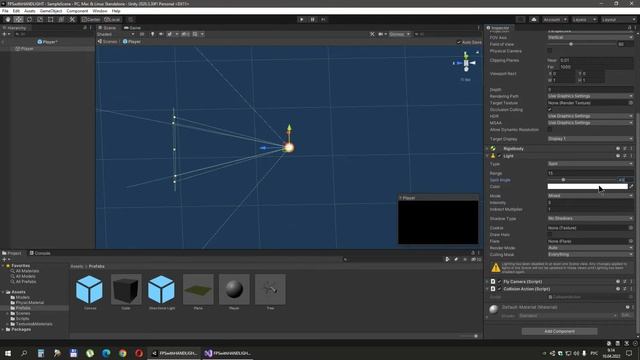Toggle Local handle rotation button
Screen dimensions: 640x360
(112, 19)
